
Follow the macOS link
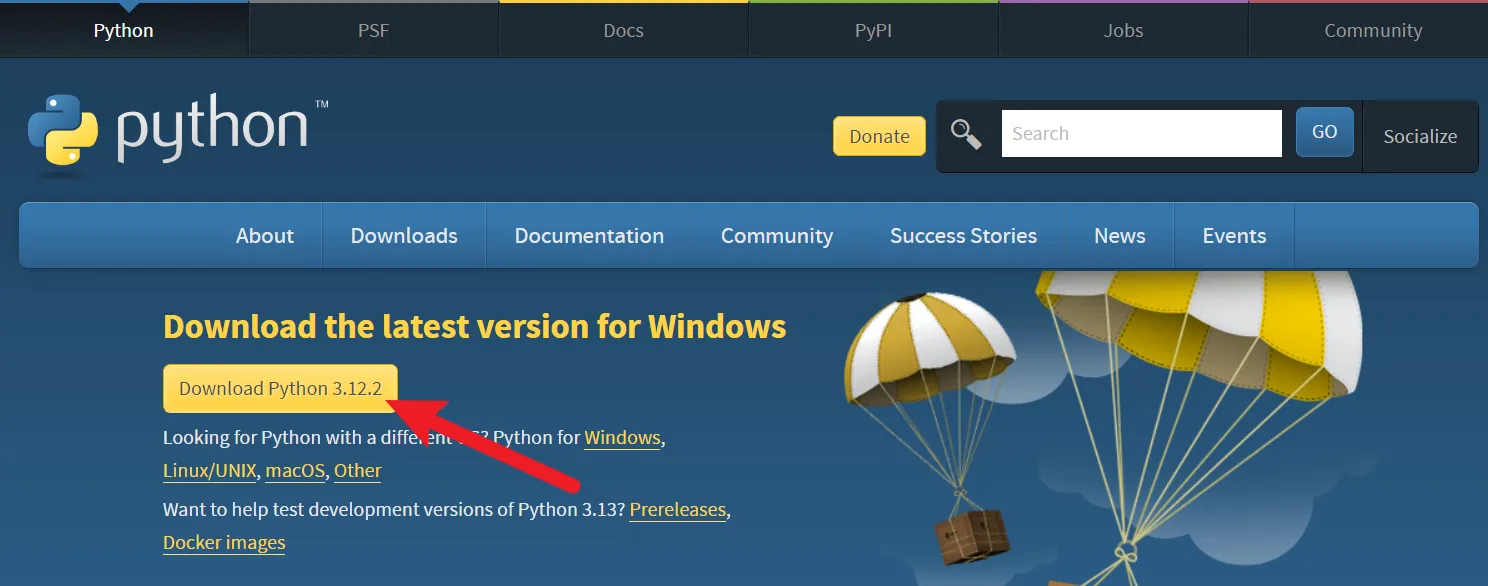[x=295, y=471]
